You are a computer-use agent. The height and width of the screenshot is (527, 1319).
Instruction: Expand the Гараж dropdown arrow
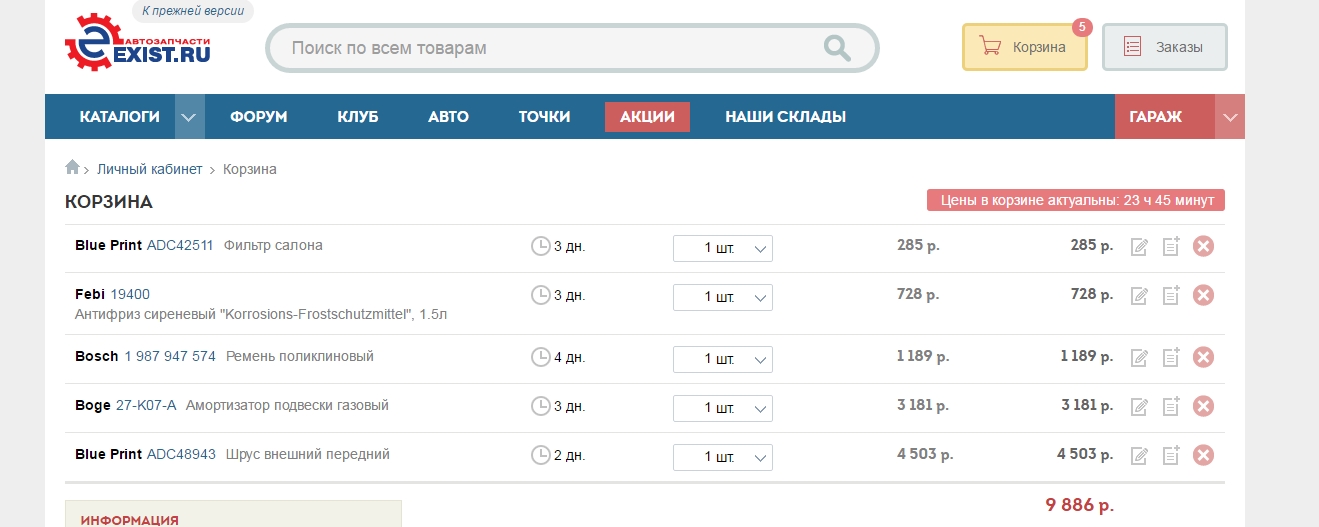coord(1230,117)
